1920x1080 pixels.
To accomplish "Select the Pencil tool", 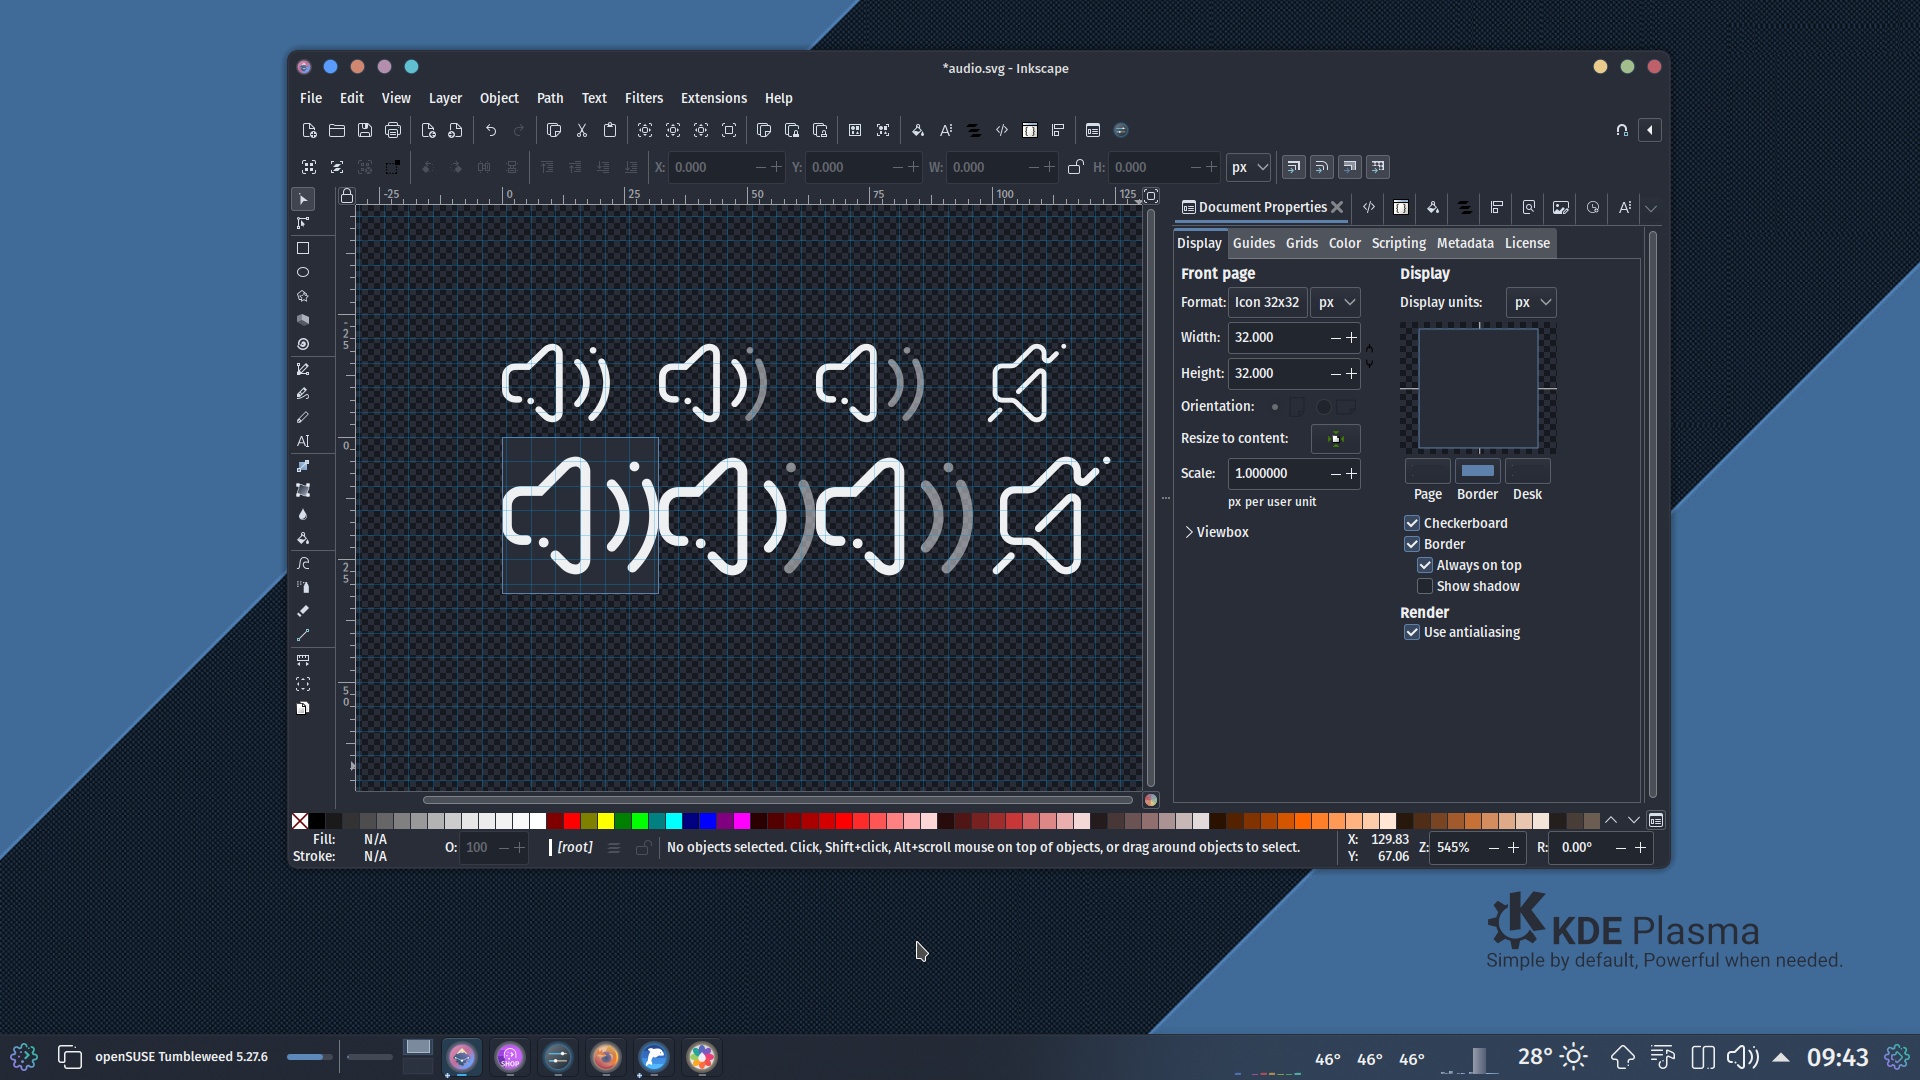I will [x=303, y=417].
